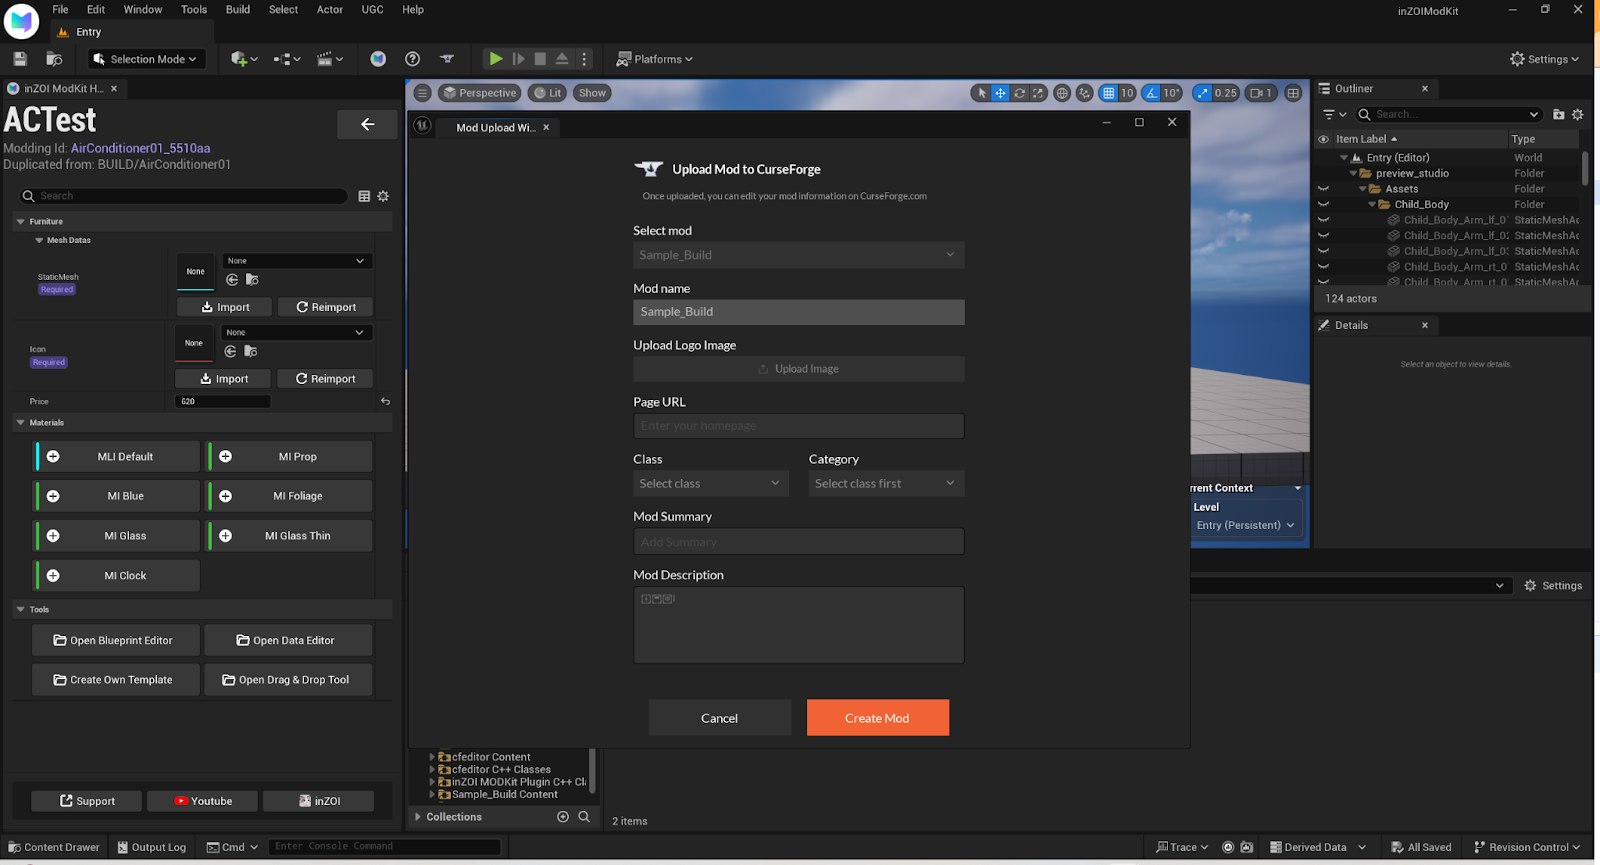Click the Advance frame skip button
The width and height of the screenshot is (1600, 865).
(x=518, y=59)
